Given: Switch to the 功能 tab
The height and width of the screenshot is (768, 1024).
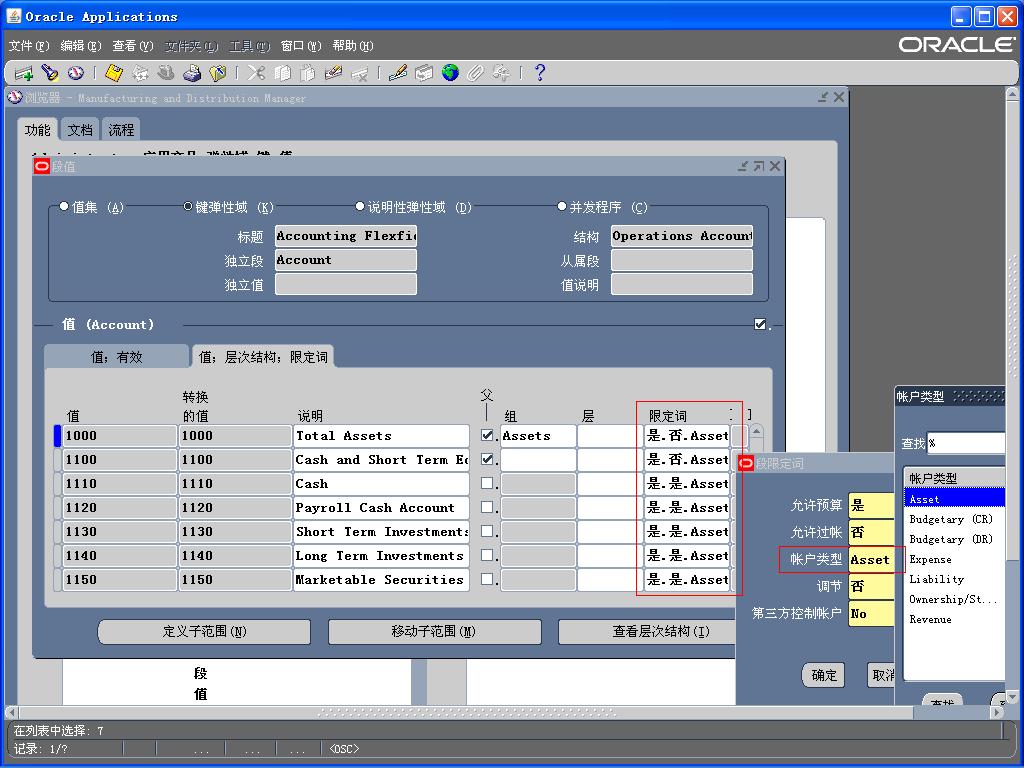Looking at the screenshot, I should pyautogui.click(x=38, y=130).
